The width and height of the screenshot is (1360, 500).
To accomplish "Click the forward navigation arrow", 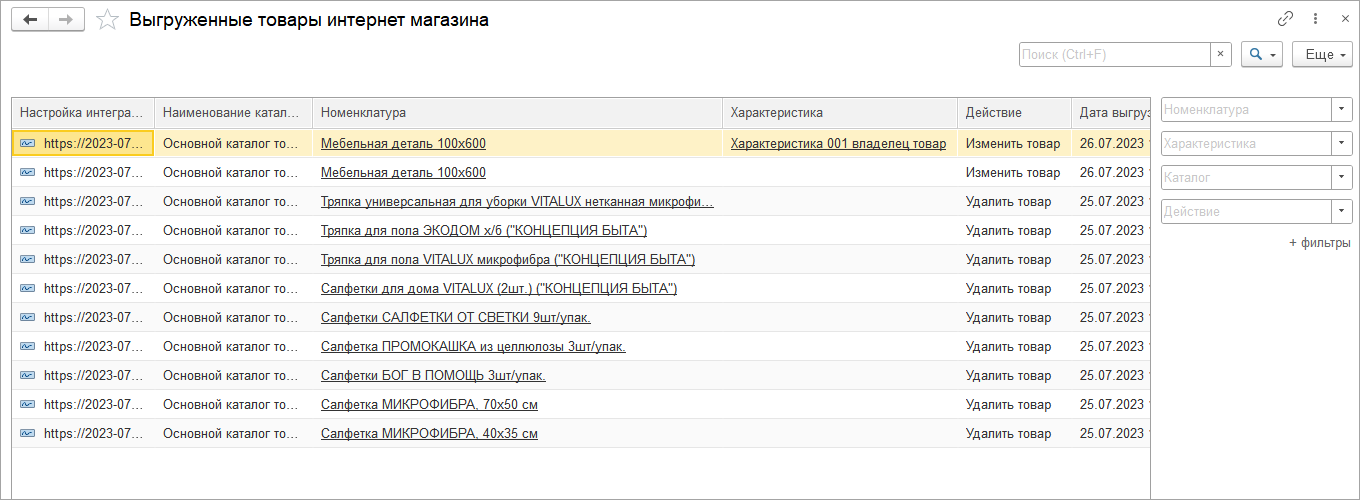I will (x=66, y=20).
